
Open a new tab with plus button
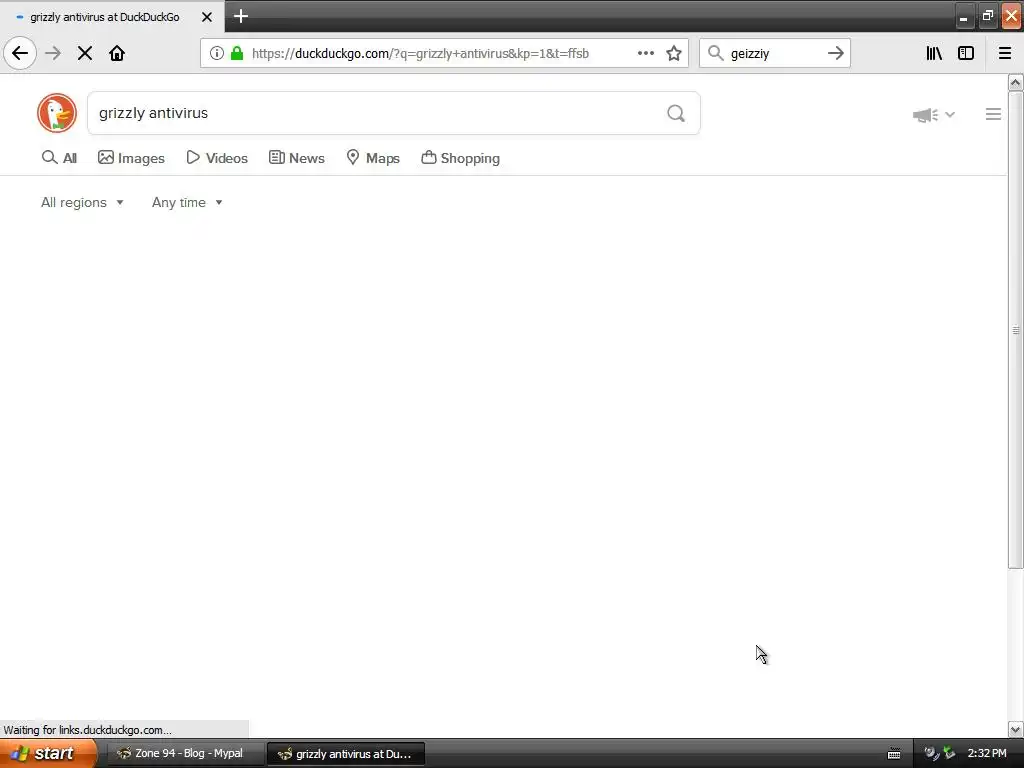click(241, 16)
